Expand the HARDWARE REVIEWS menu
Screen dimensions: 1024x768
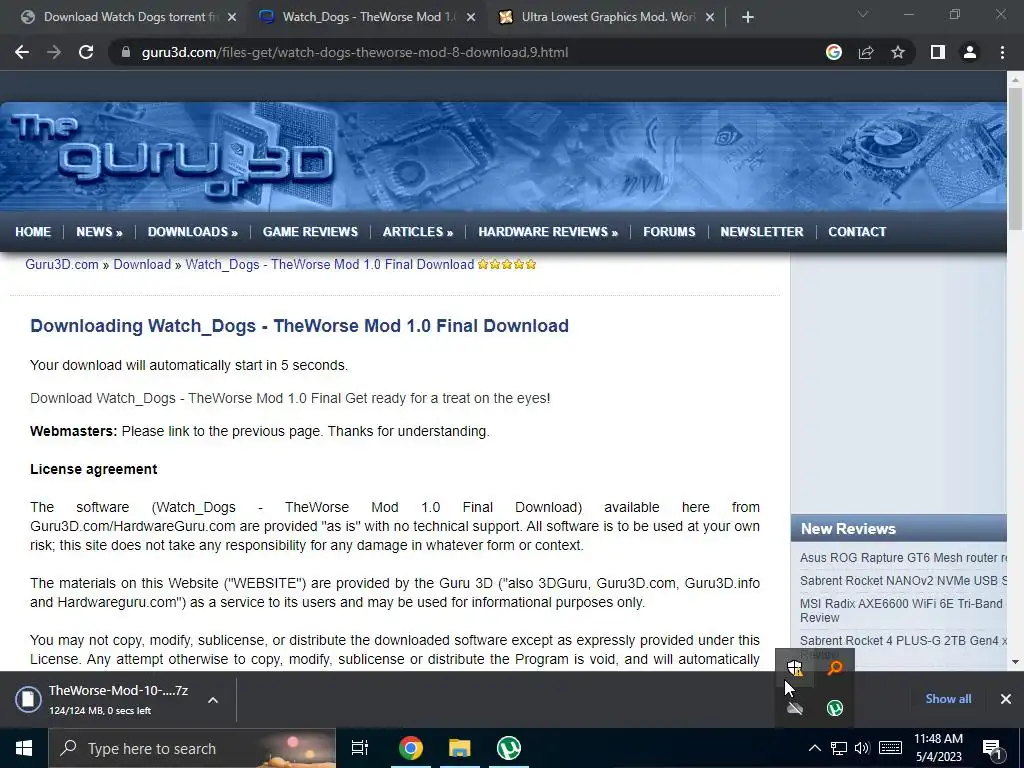pyautogui.click(x=548, y=232)
